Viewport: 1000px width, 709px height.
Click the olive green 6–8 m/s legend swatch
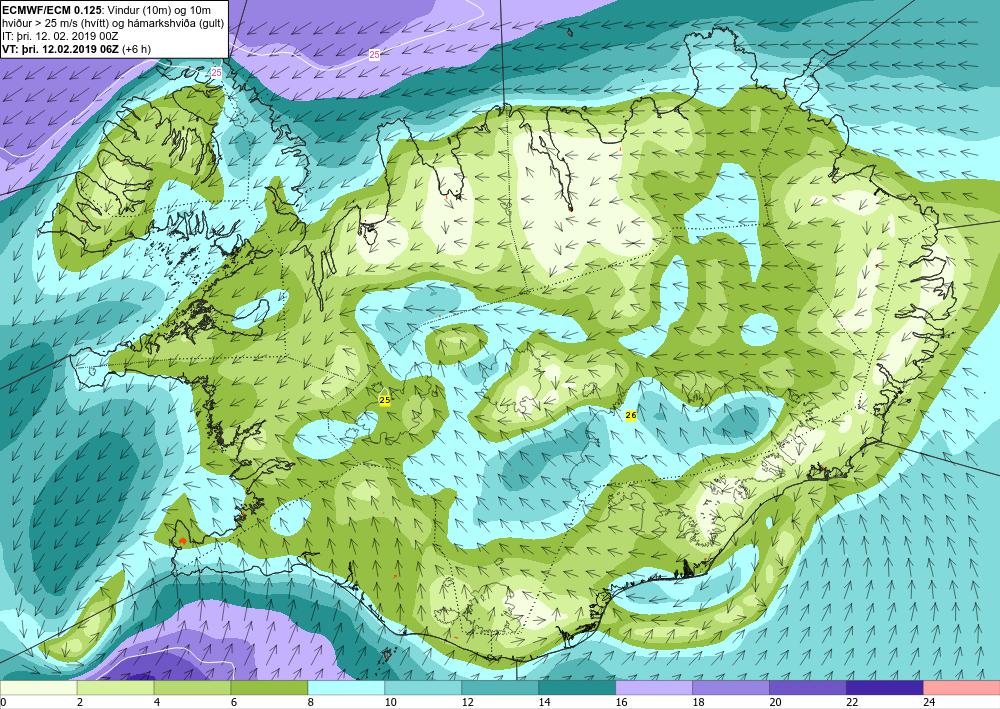pos(269,688)
